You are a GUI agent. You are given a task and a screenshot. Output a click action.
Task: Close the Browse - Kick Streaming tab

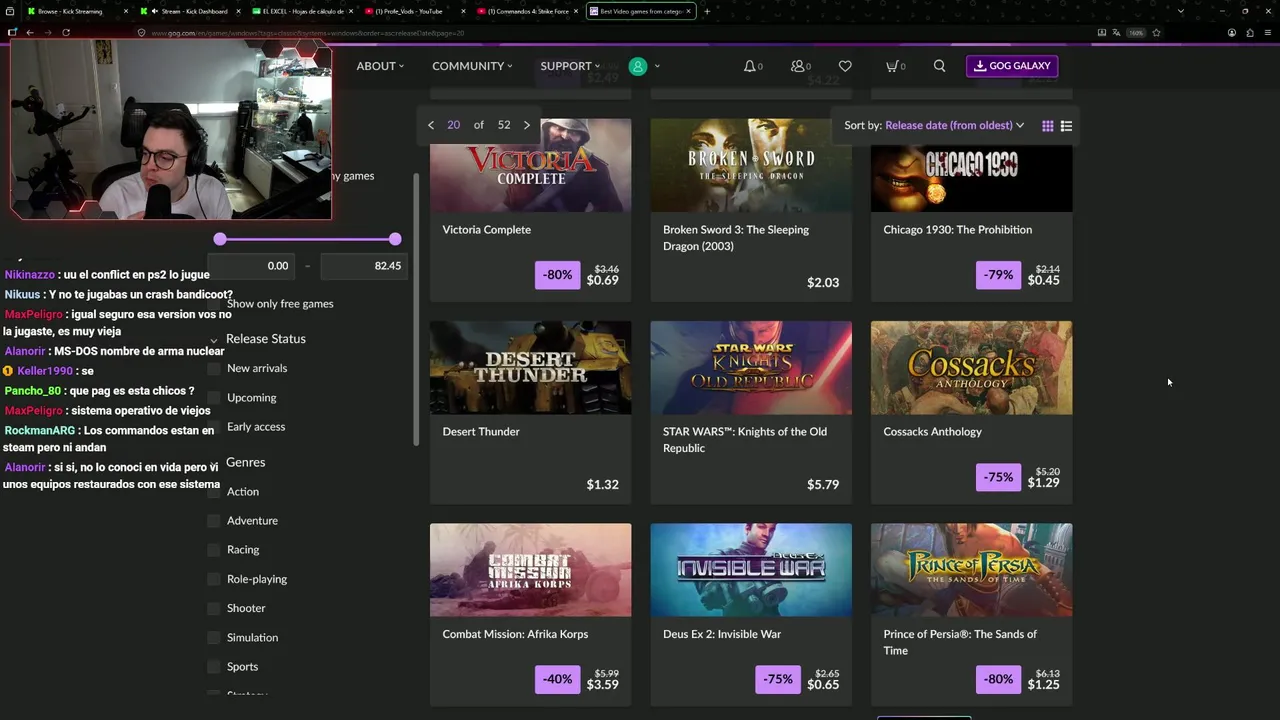[x=126, y=11]
